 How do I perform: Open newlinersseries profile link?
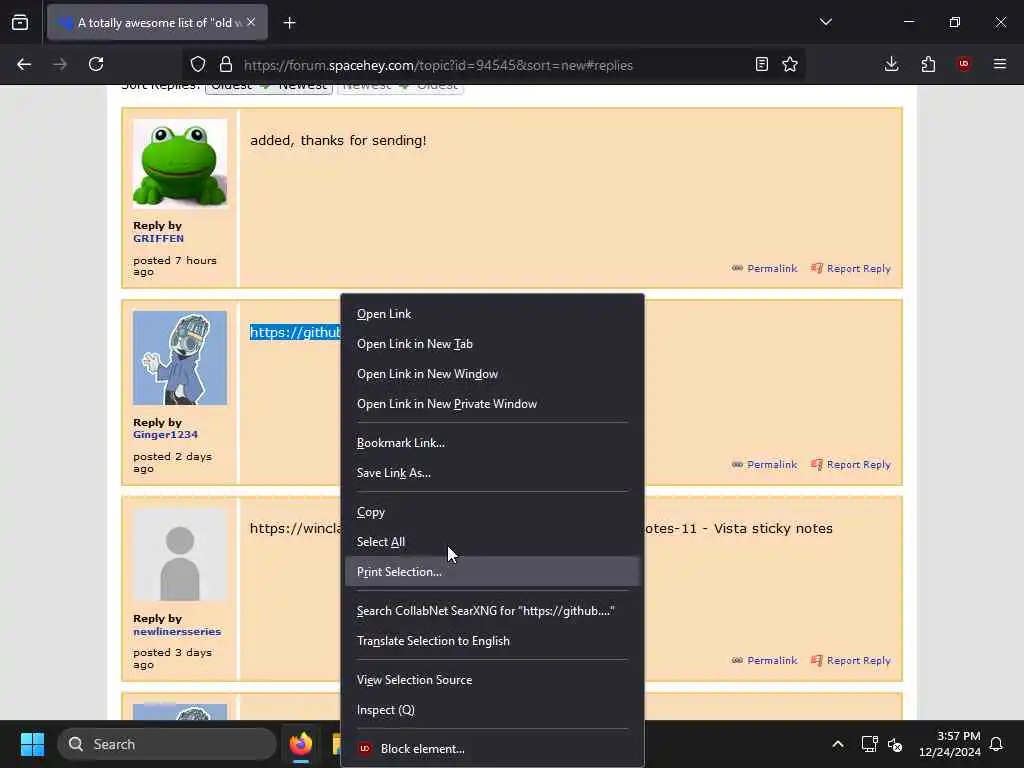[x=177, y=632]
